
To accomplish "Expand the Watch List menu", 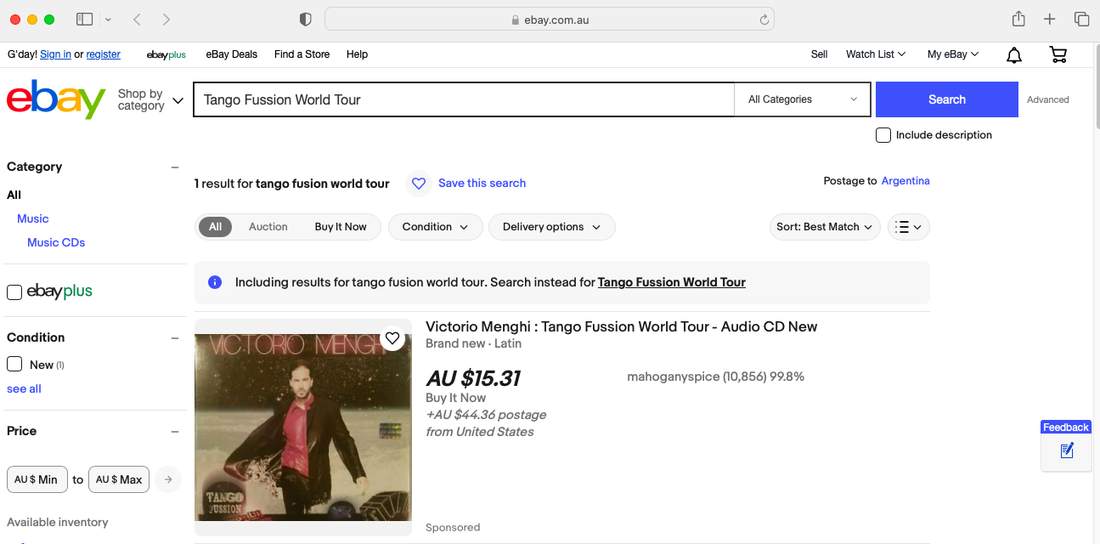I will pyautogui.click(x=876, y=54).
